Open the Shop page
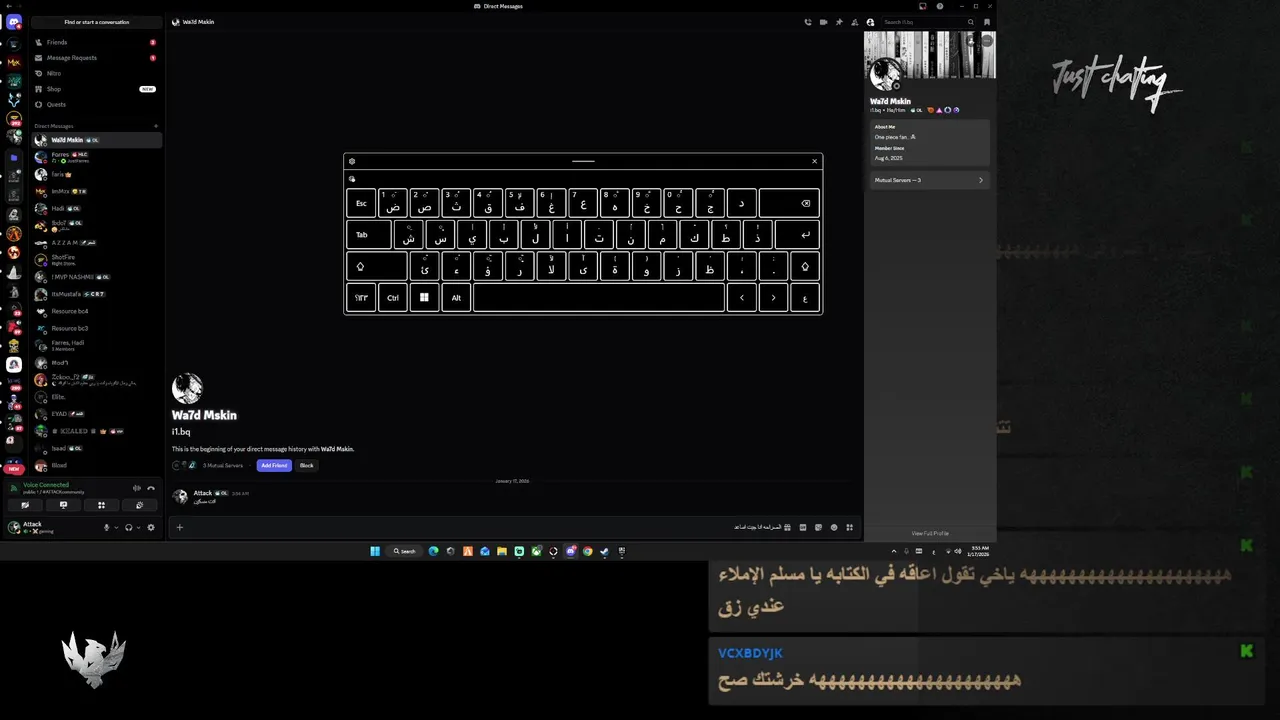1280x720 pixels. pyautogui.click(x=96, y=89)
